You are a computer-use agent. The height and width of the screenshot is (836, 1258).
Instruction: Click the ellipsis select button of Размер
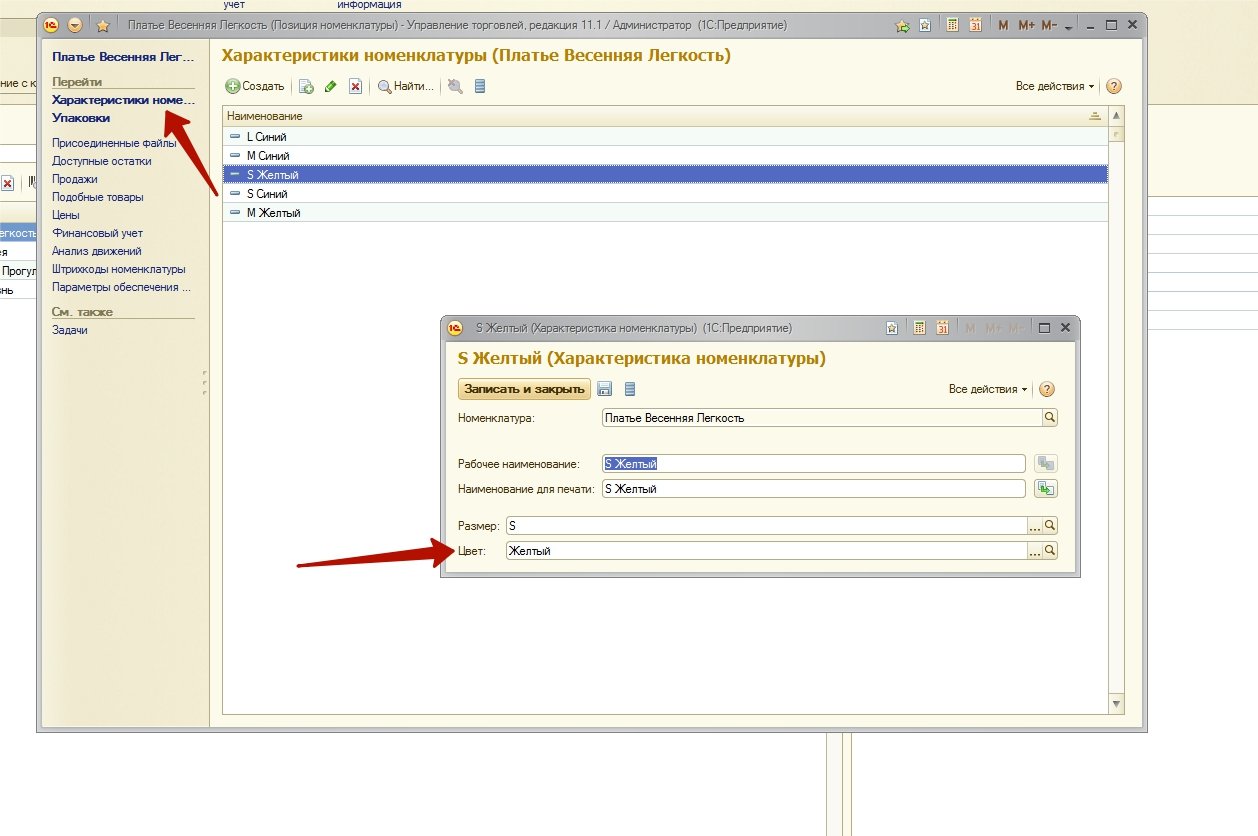point(1034,525)
